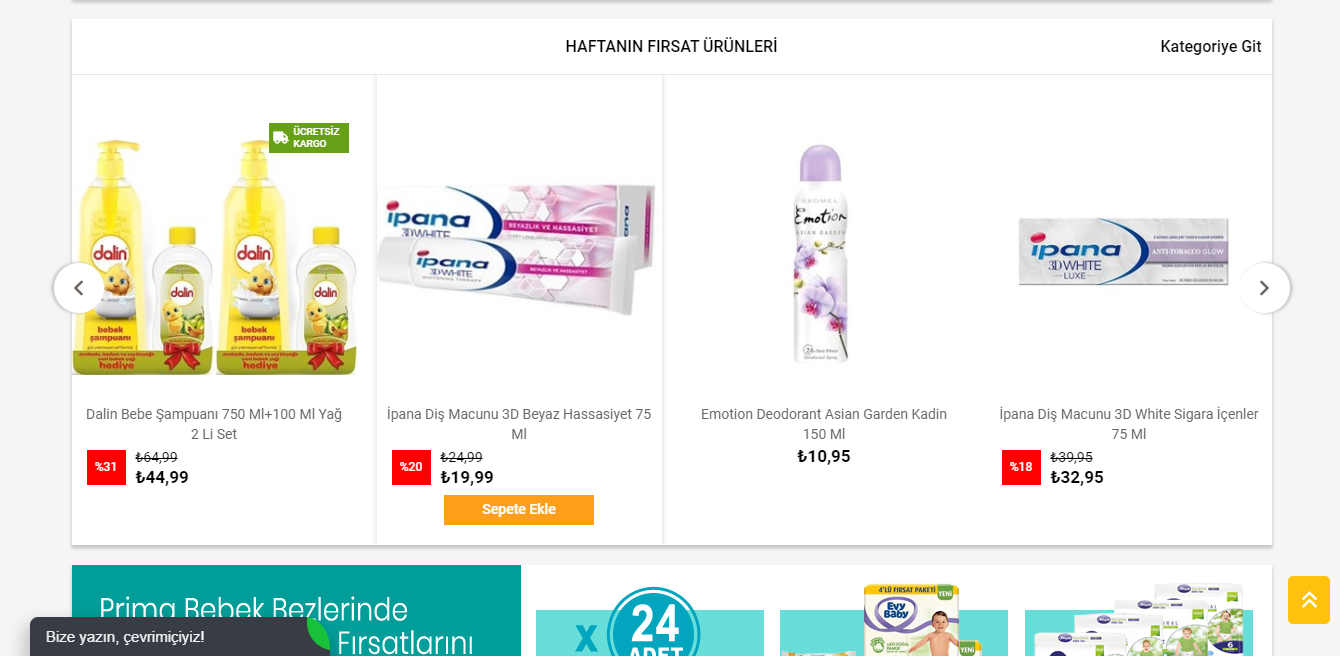This screenshot has width=1340, height=656.
Task: Click the Emotion deodorant spray image
Action: (x=822, y=253)
